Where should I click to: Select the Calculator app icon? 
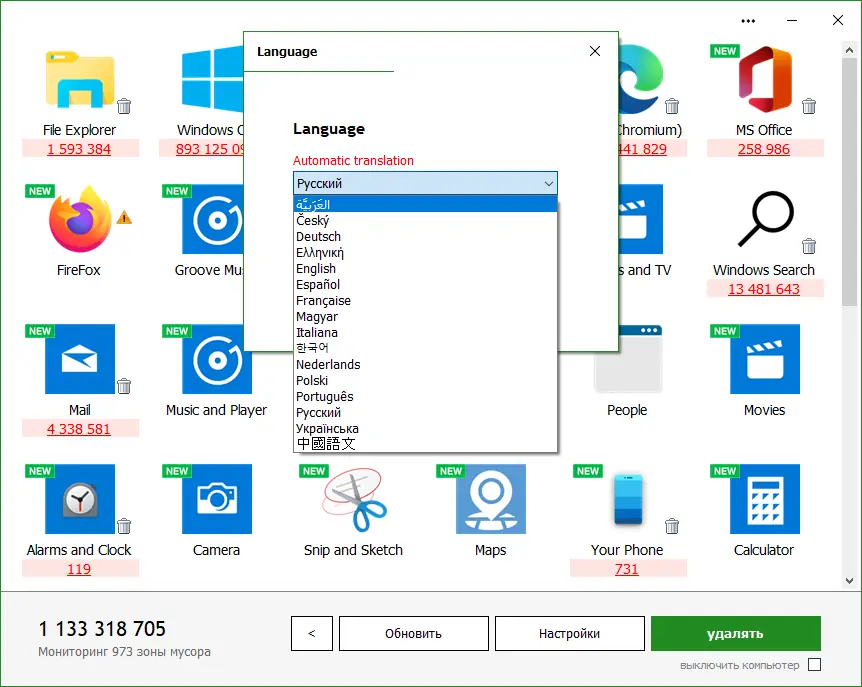click(x=765, y=499)
